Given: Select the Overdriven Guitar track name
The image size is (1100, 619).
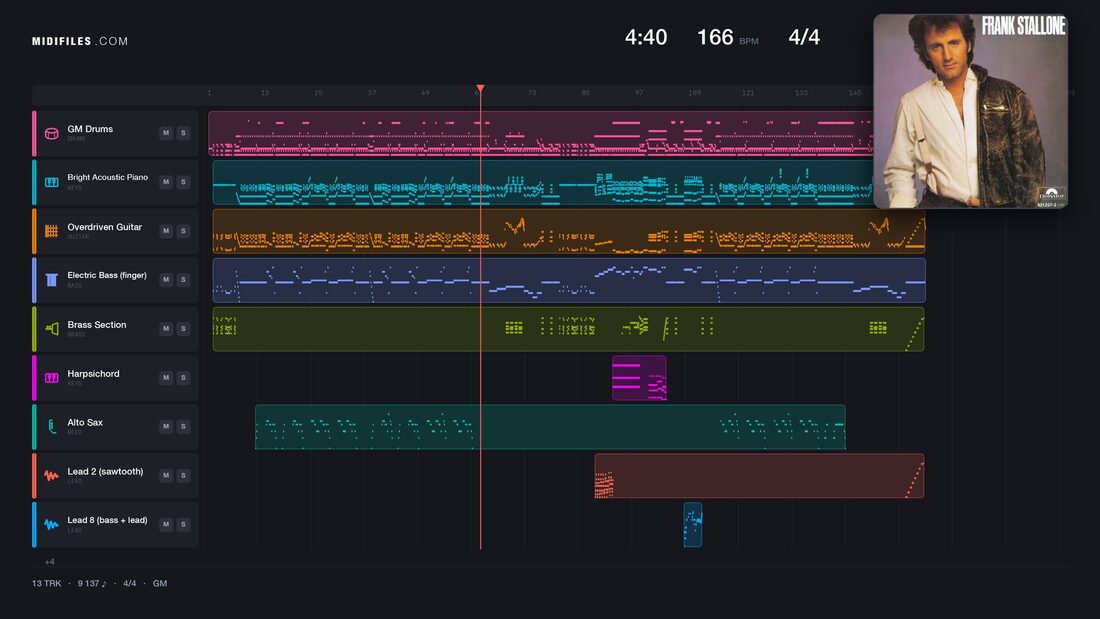Looking at the screenshot, I should (105, 227).
